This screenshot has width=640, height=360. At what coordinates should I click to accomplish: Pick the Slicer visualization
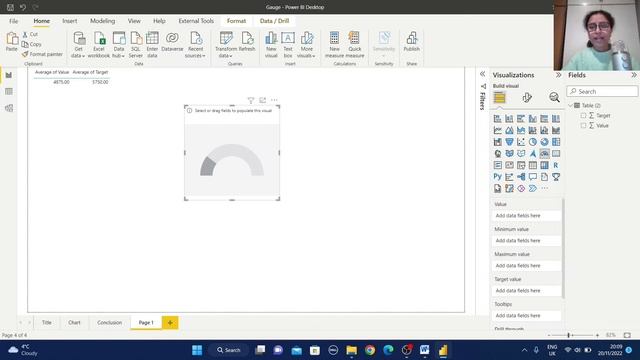point(521,165)
